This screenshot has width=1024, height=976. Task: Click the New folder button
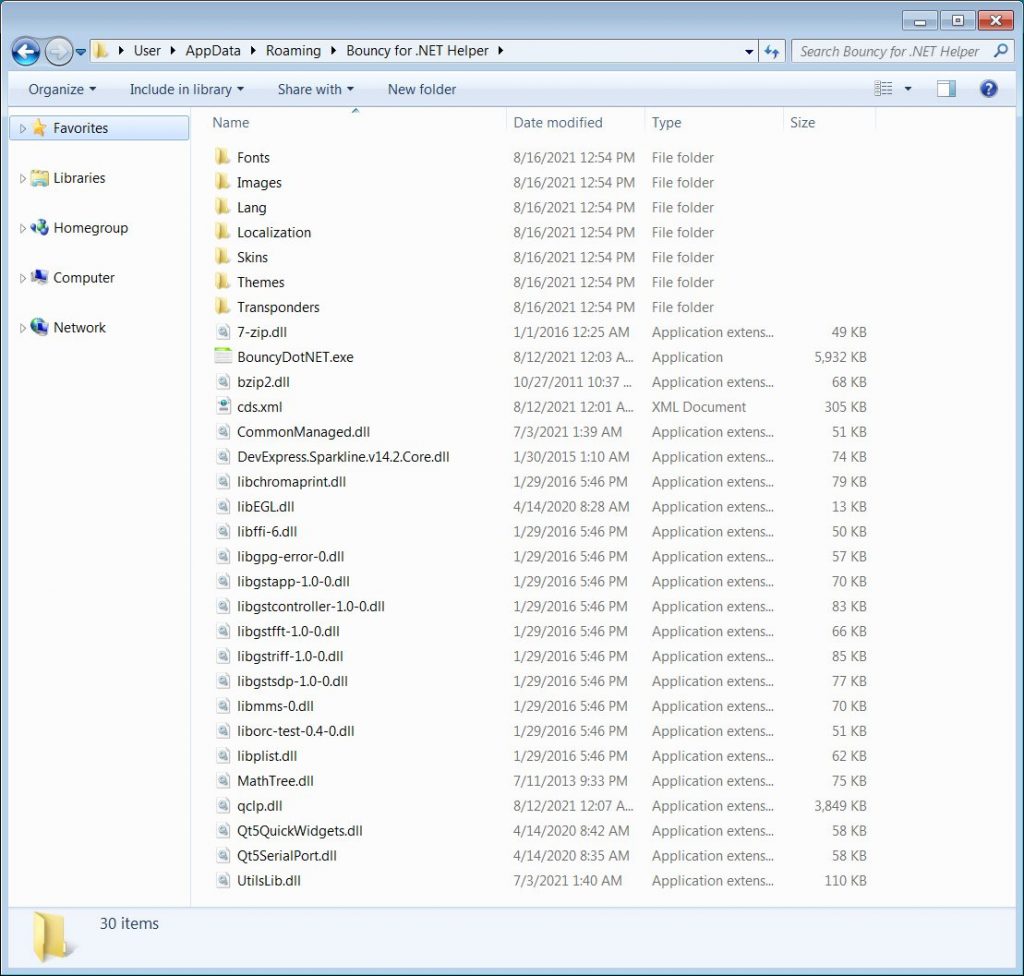click(x=421, y=89)
